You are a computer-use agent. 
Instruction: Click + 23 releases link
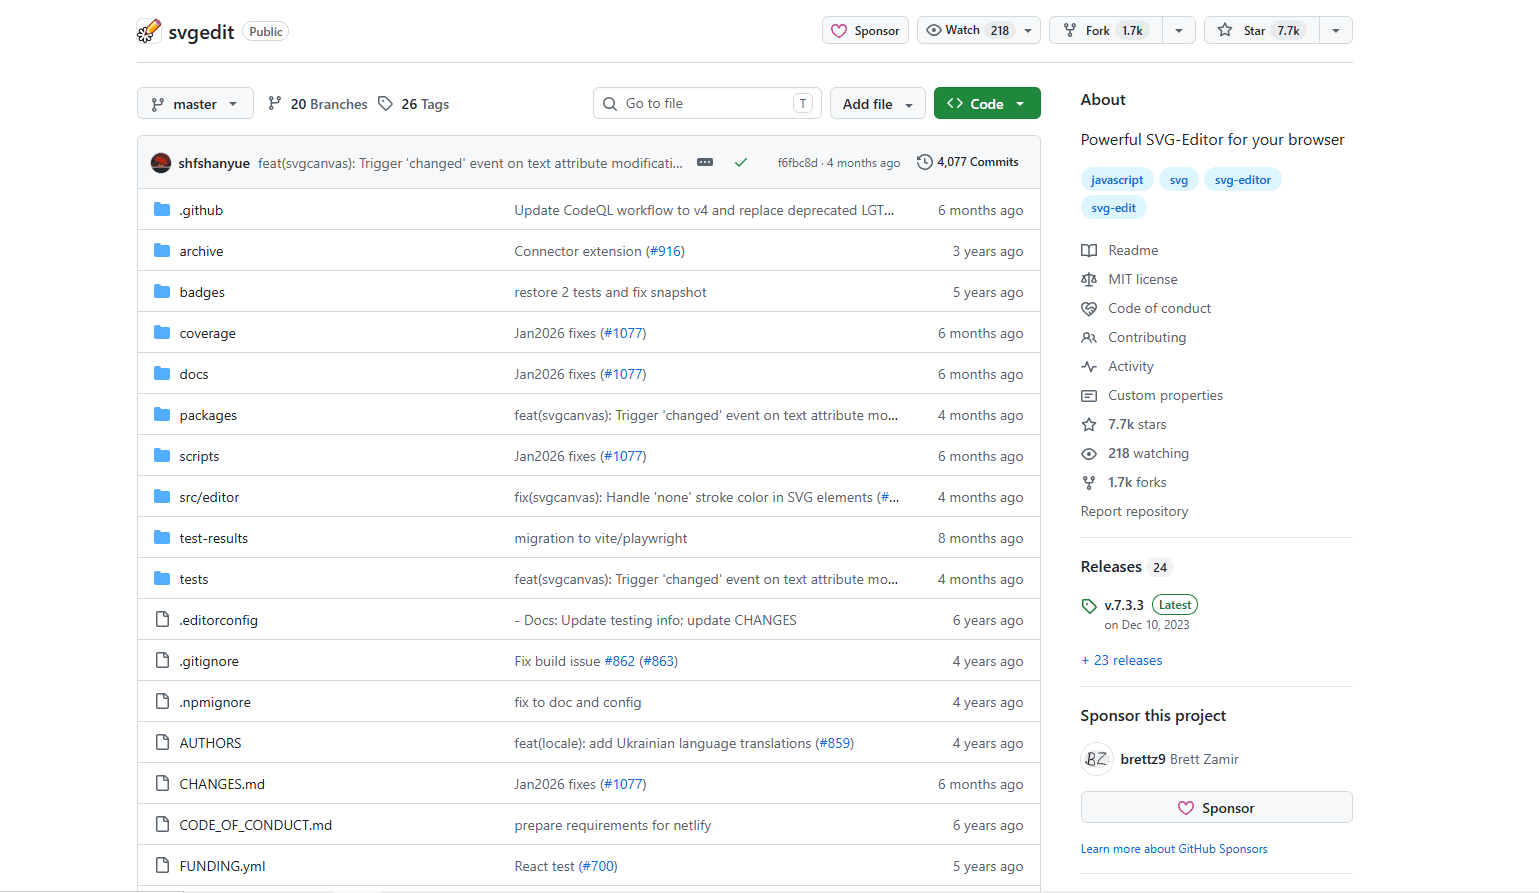(1121, 660)
